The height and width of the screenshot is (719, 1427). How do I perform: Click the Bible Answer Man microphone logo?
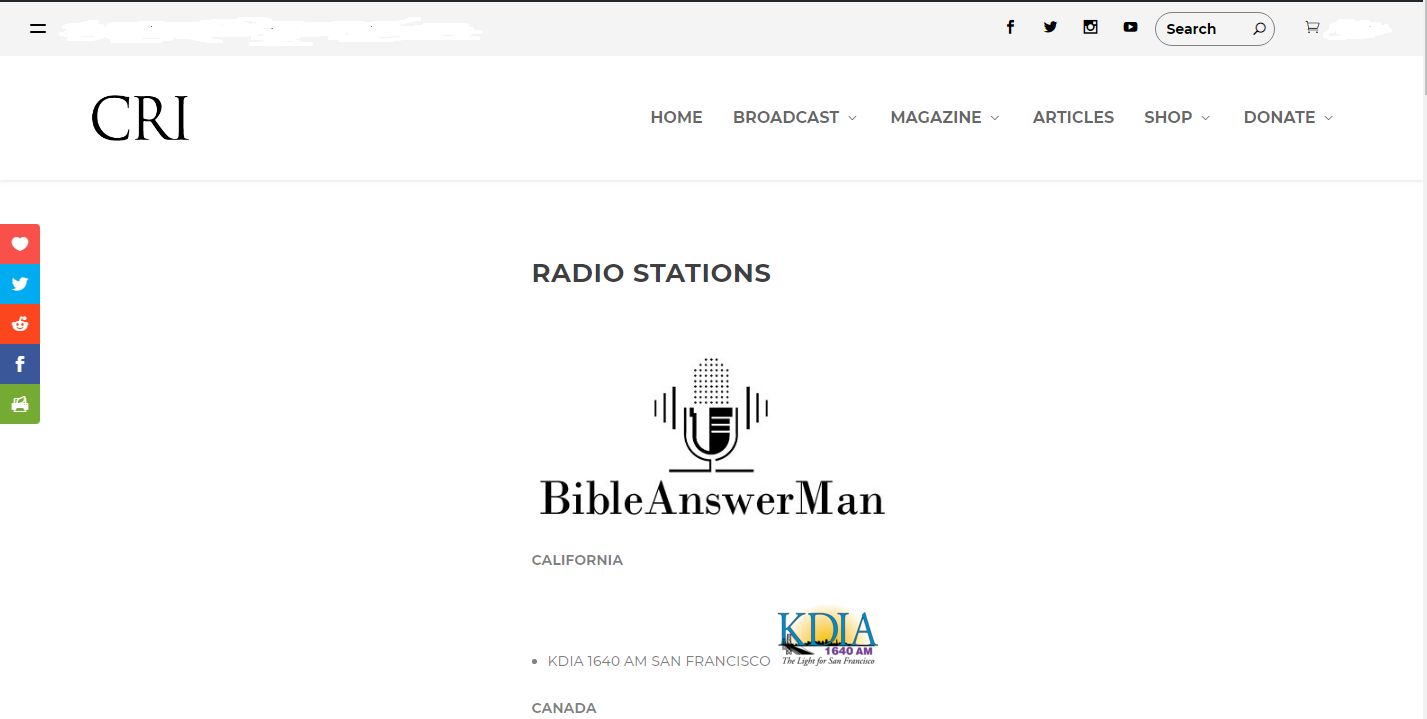[712, 436]
